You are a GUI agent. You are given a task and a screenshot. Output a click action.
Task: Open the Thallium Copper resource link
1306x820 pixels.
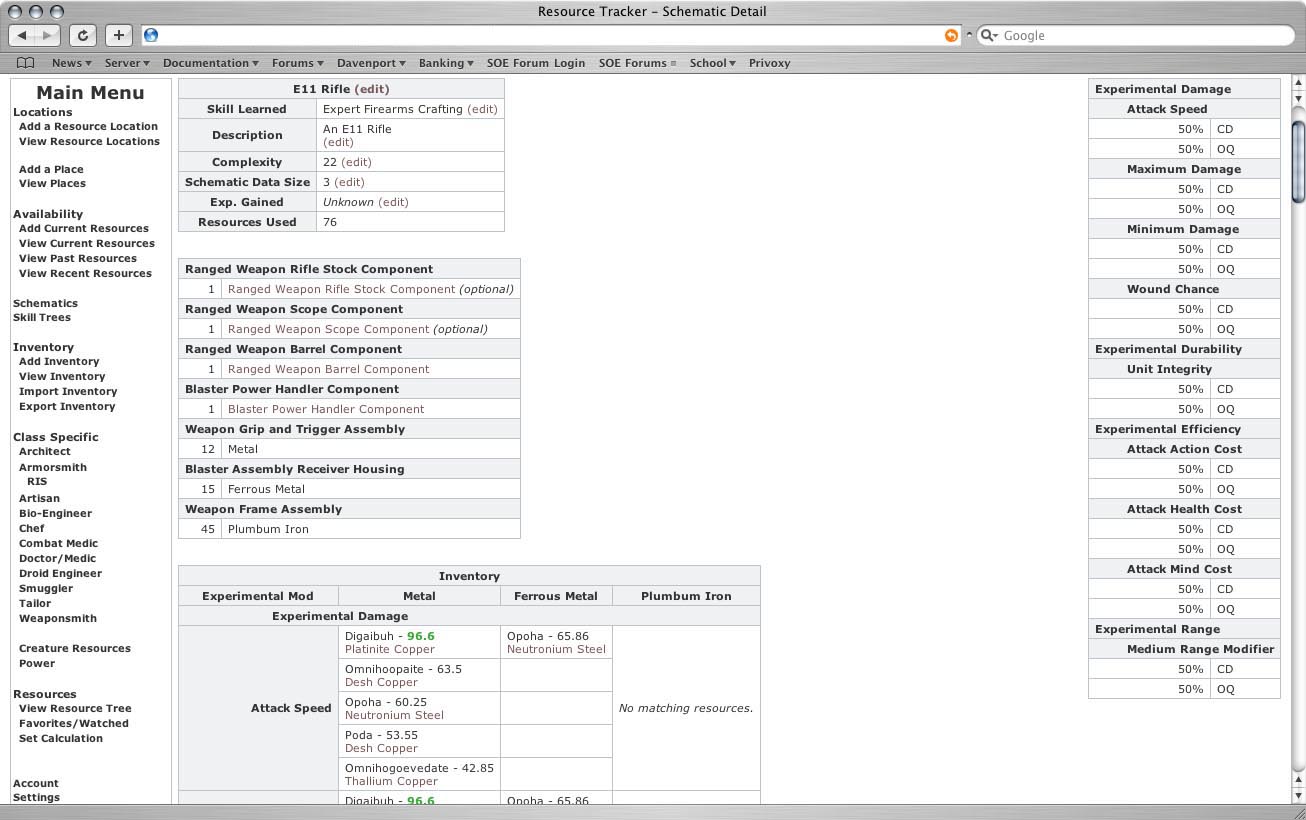(x=391, y=782)
